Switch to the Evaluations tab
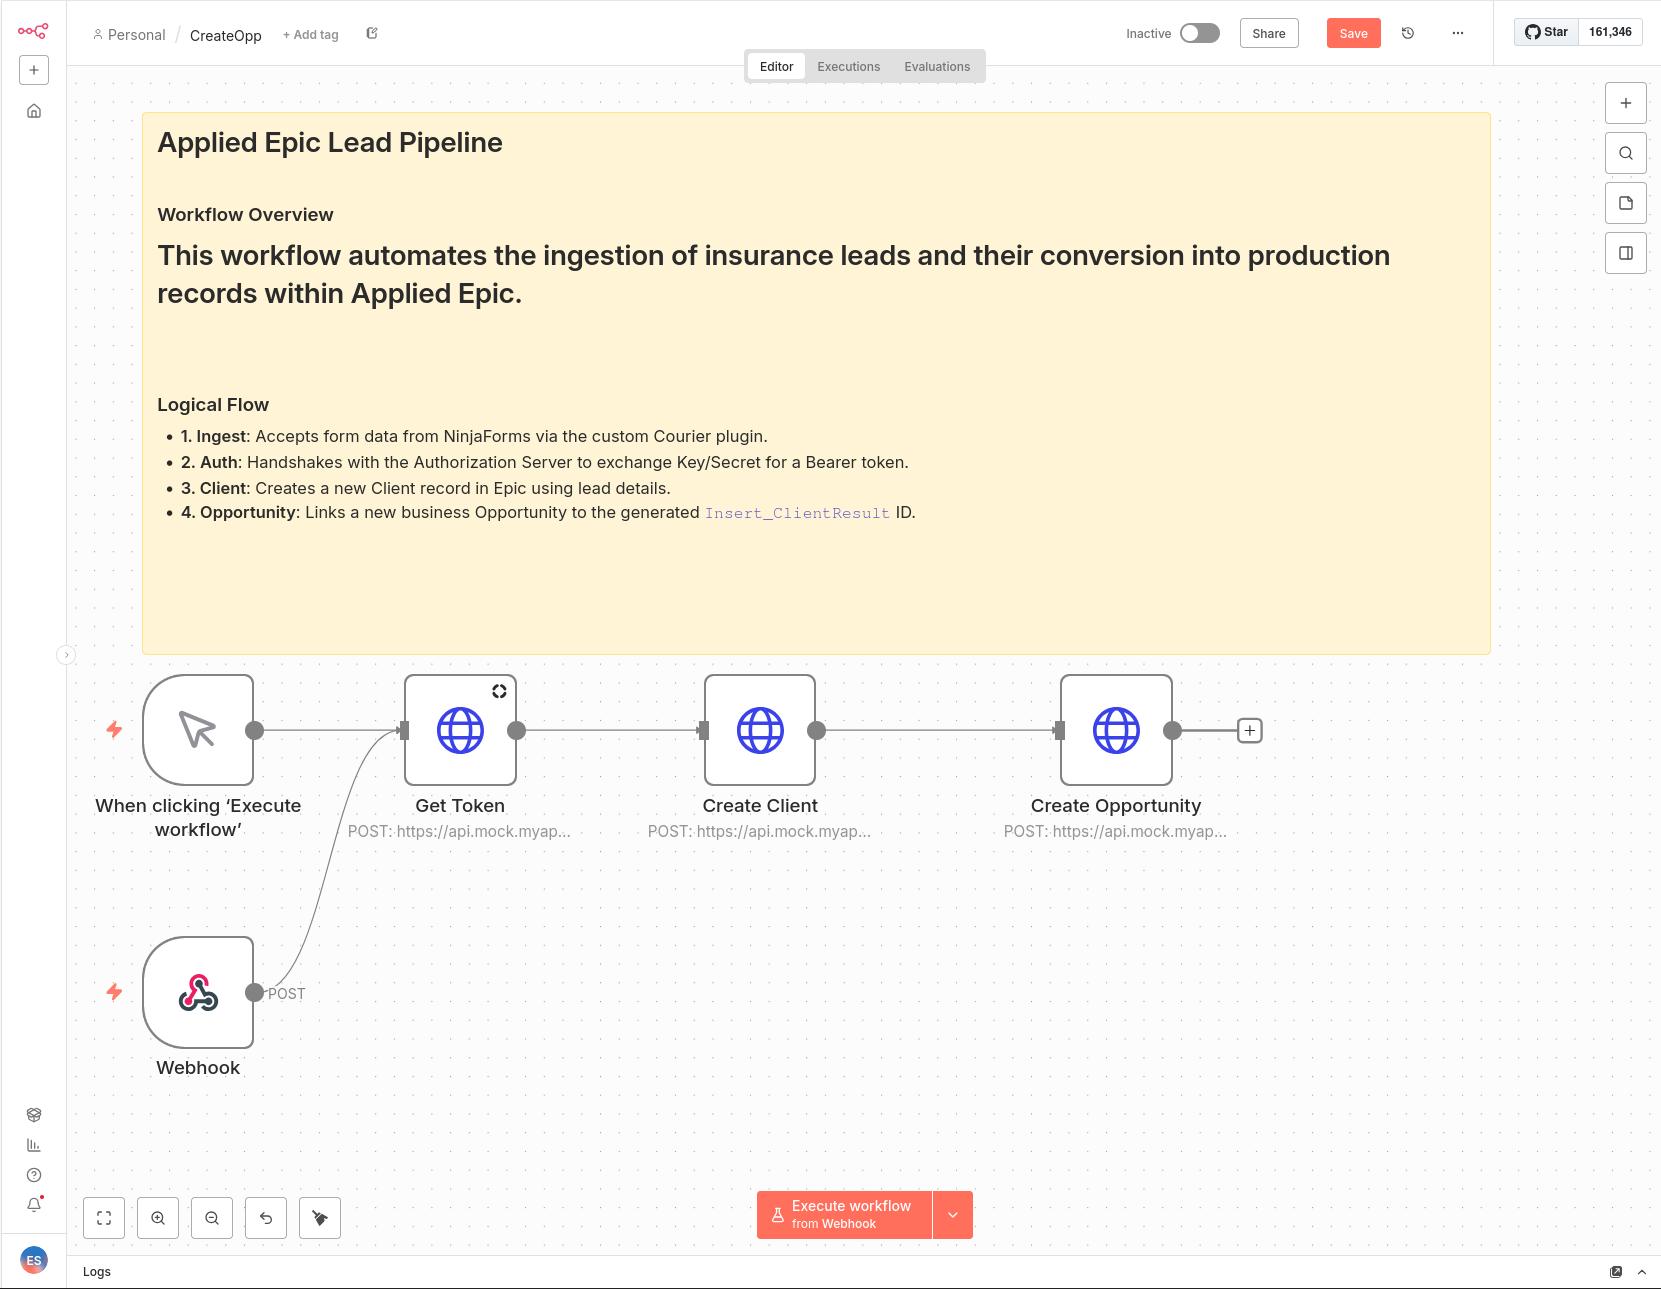Screen dimensions: 1661x1289 click(x=936, y=67)
